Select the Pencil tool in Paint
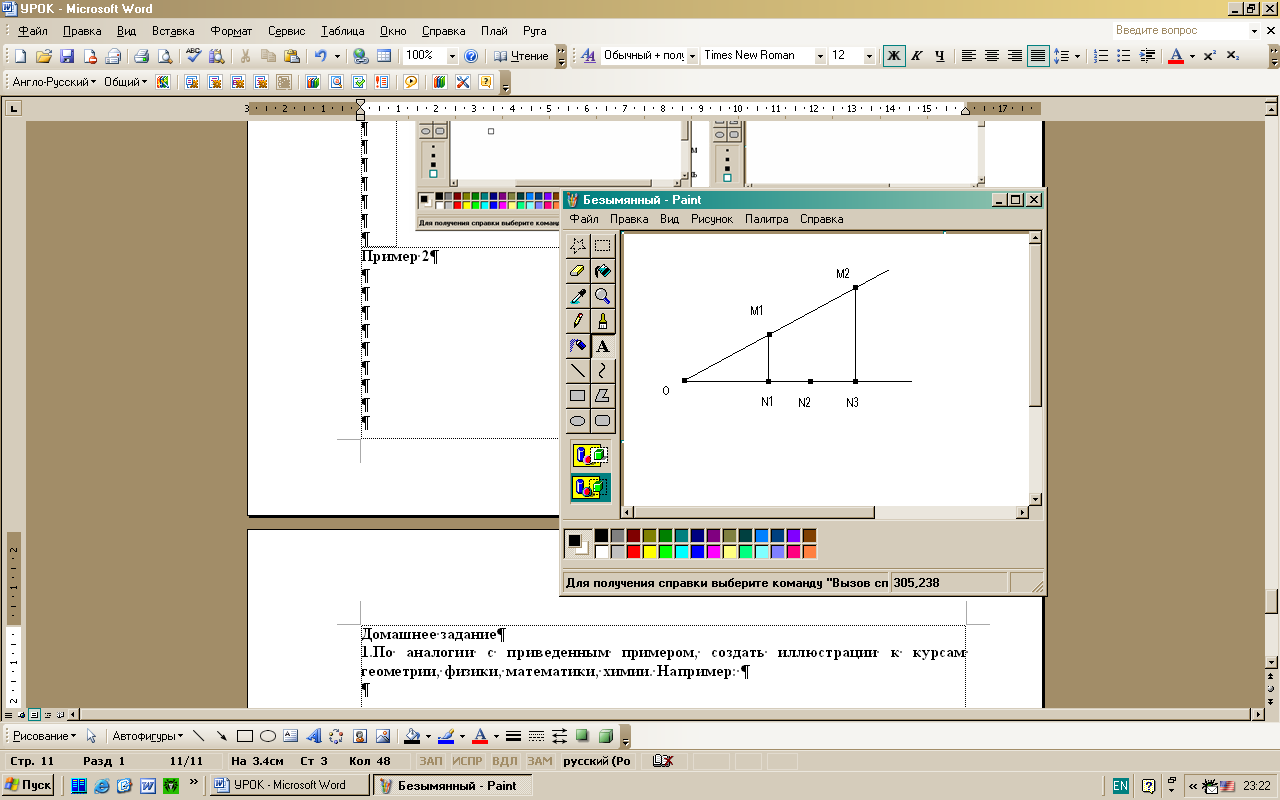 tap(578, 321)
